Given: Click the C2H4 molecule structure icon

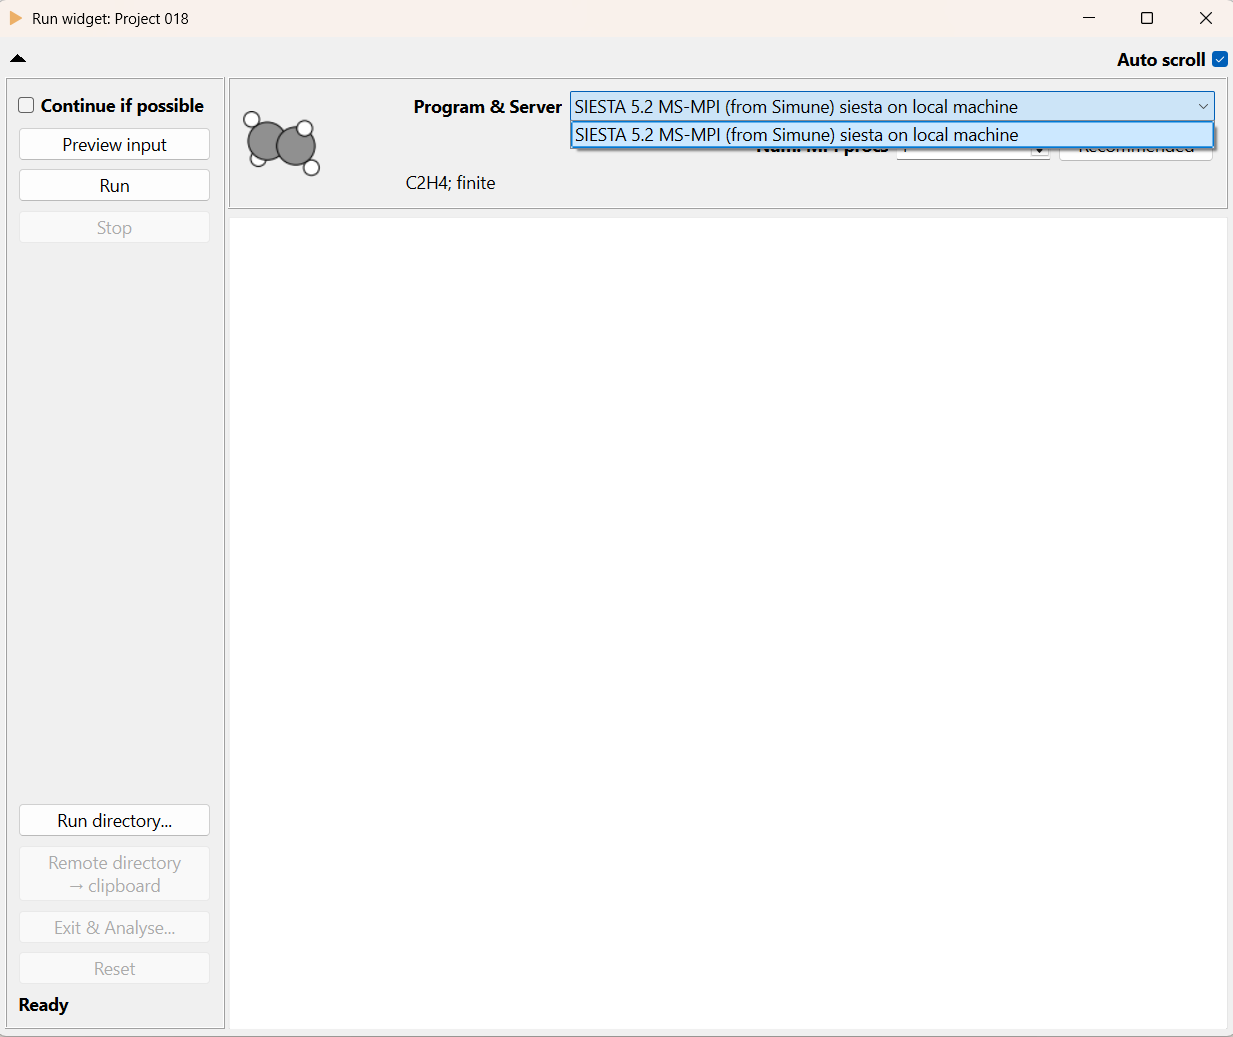Looking at the screenshot, I should click(282, 143).
